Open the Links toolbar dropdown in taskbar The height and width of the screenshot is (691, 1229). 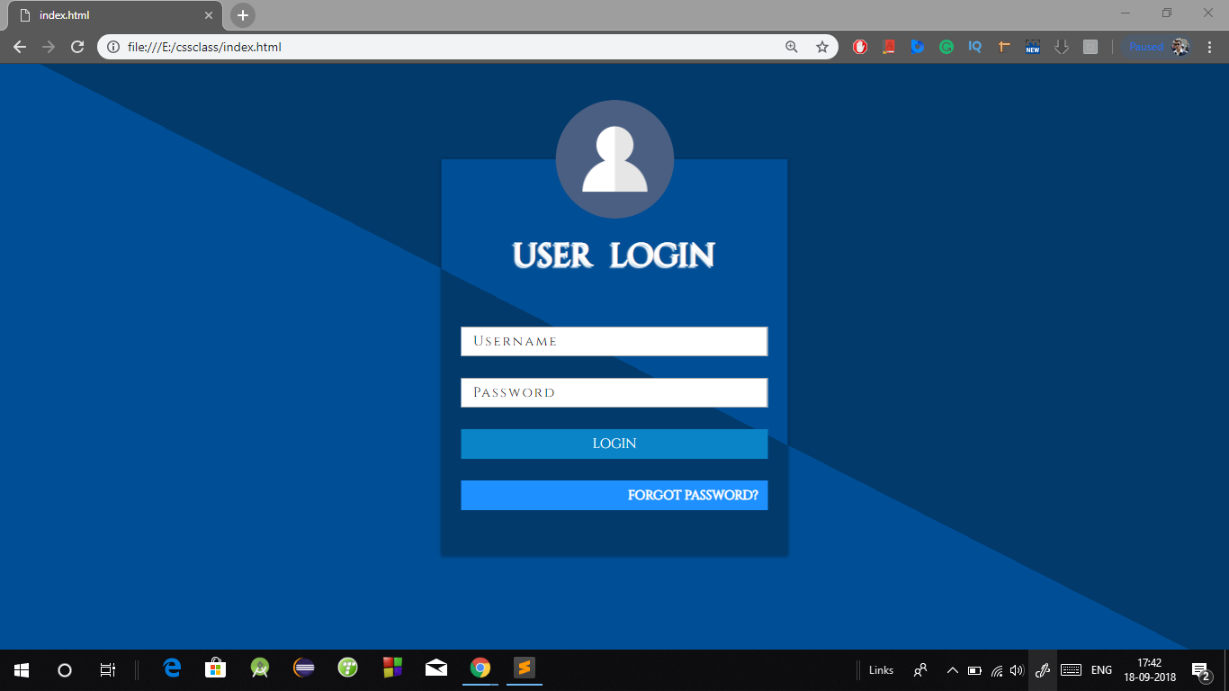point(880,670)
